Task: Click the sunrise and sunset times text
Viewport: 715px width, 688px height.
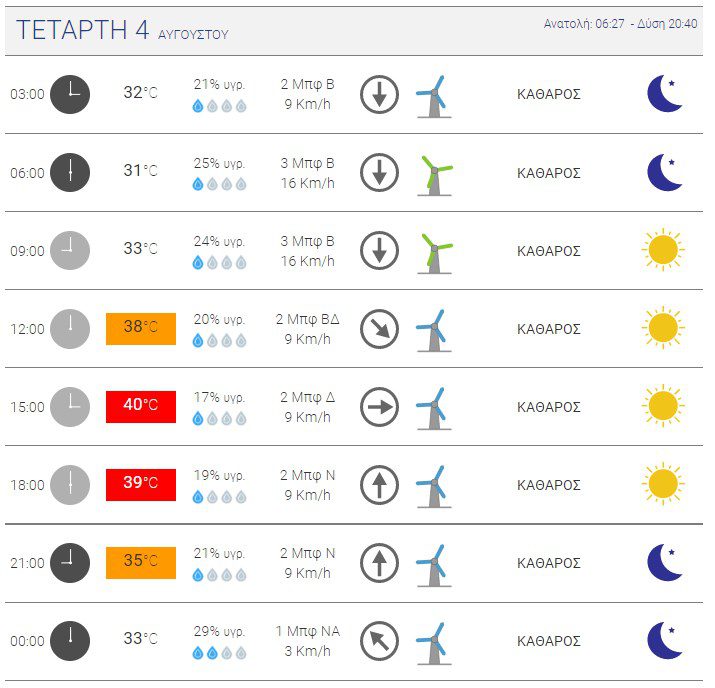Action: point(620,24)
